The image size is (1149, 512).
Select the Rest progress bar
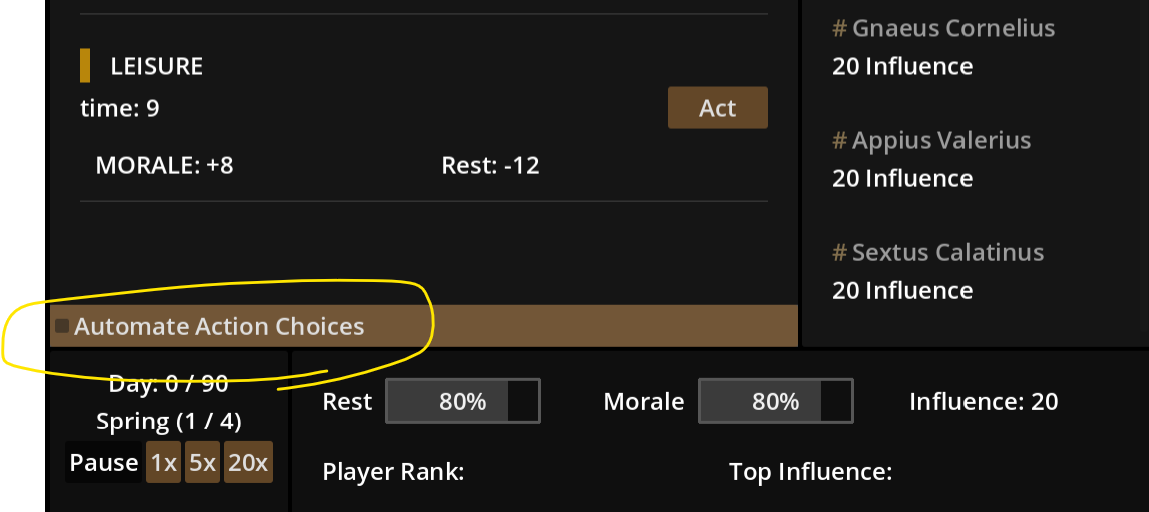(463, 401)
